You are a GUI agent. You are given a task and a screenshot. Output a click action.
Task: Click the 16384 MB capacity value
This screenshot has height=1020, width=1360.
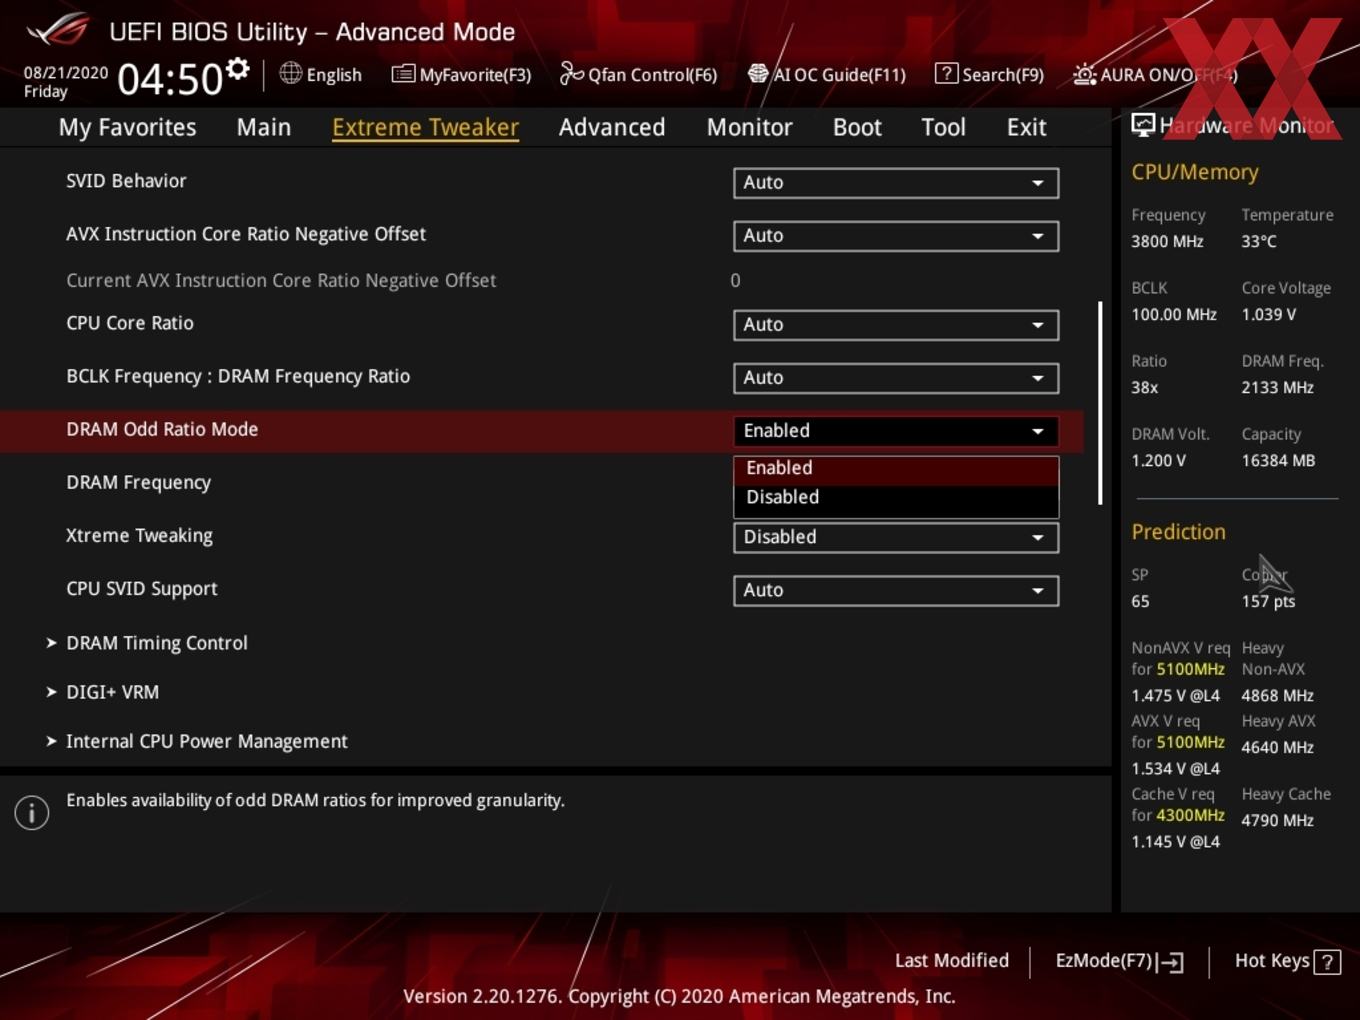1278,461
